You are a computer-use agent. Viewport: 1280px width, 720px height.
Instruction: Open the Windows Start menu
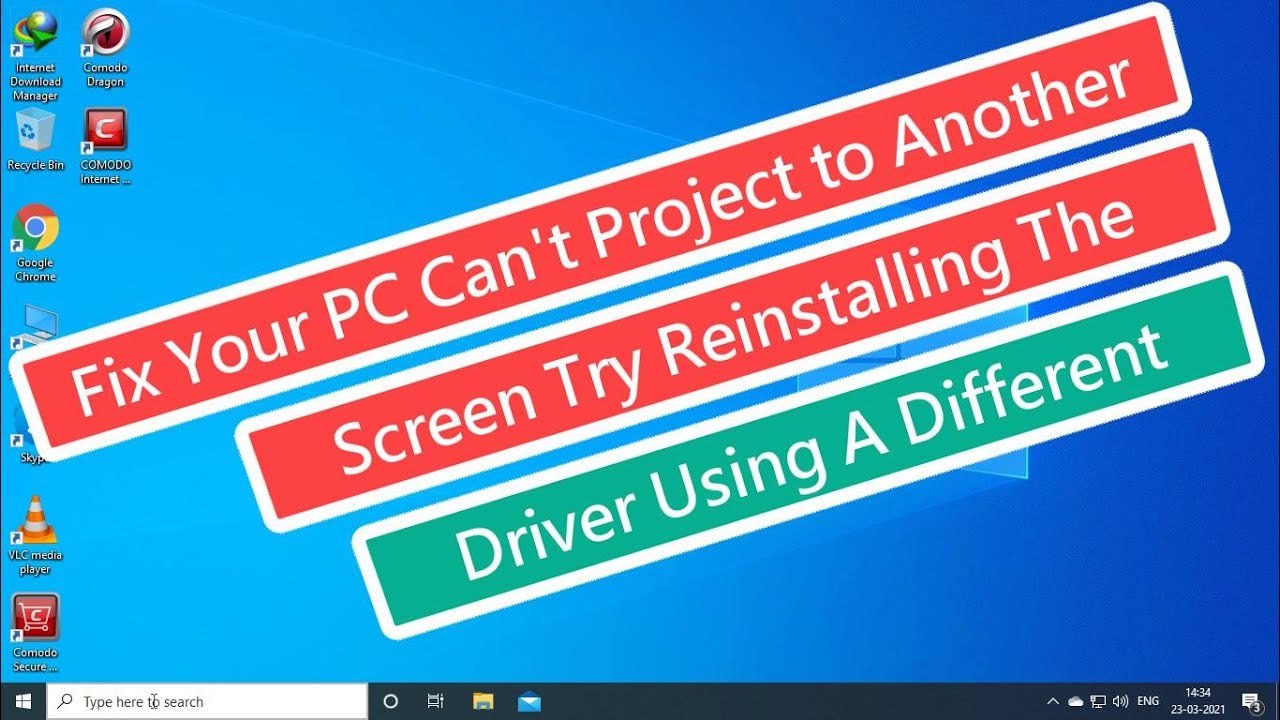(23, 701)
